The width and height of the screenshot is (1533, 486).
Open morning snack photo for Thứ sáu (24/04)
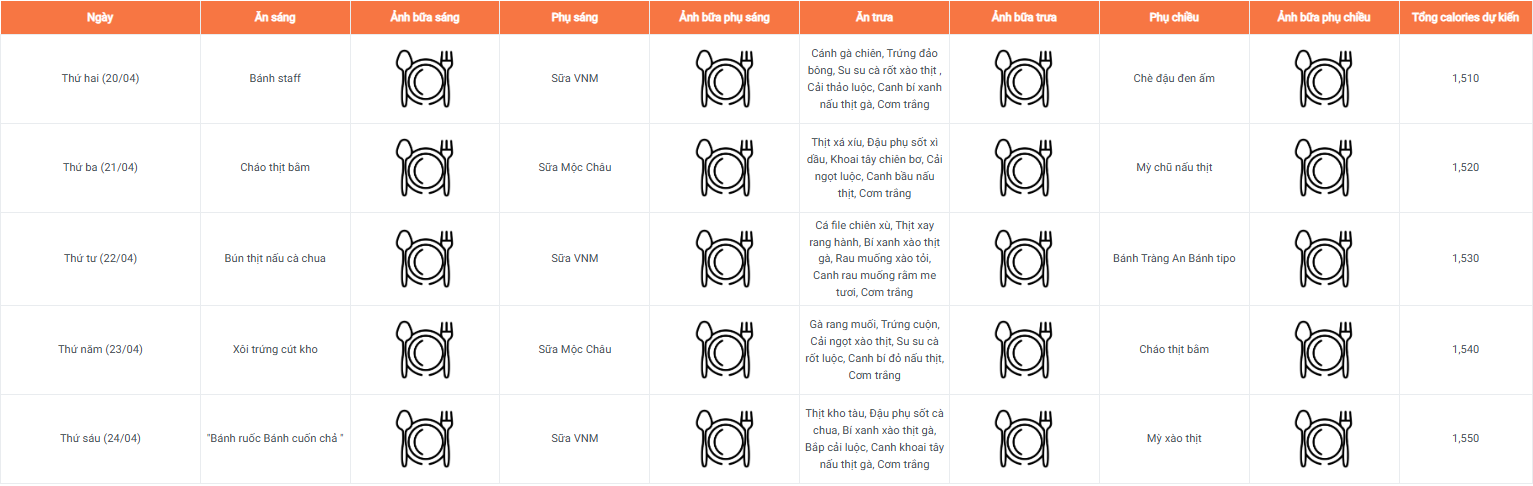[x=724, y=438]
